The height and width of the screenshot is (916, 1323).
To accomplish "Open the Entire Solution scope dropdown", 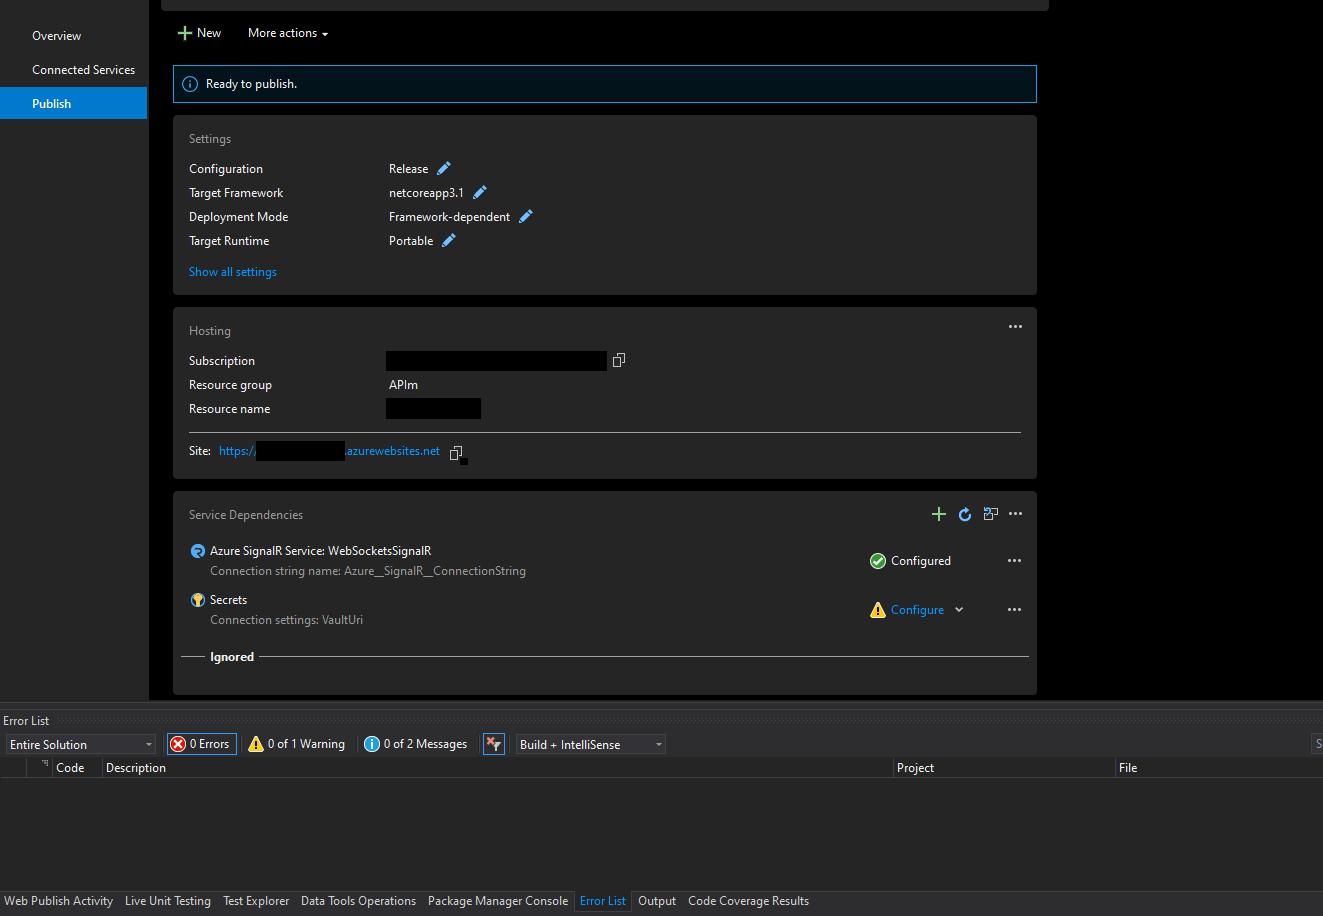I will coord(81,744).
